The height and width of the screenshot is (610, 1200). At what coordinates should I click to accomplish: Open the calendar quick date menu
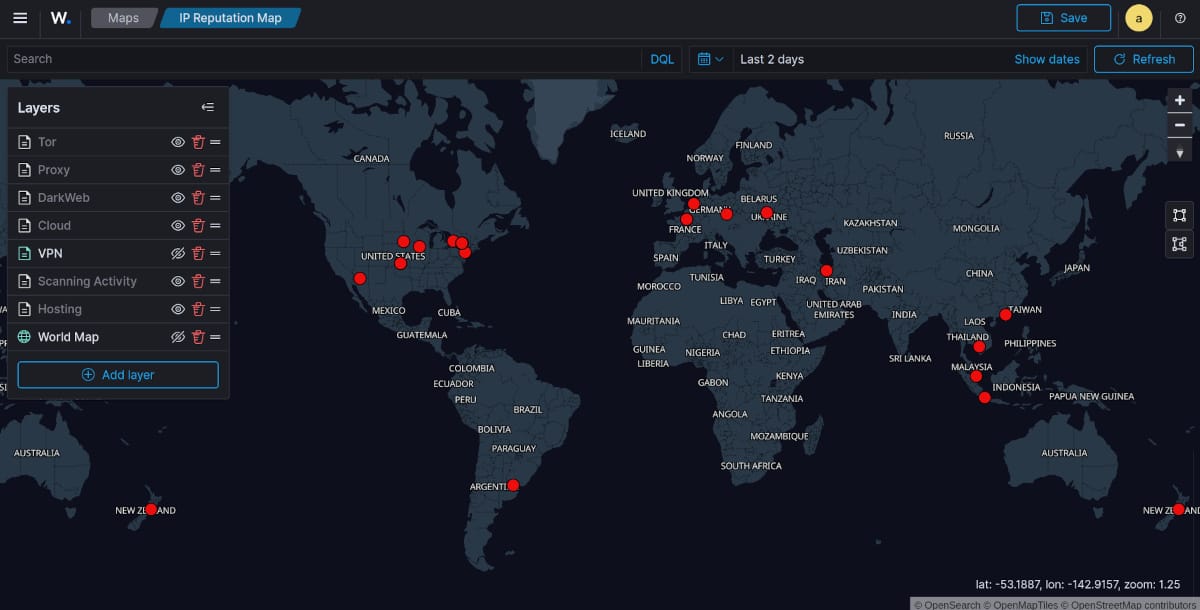710,59
